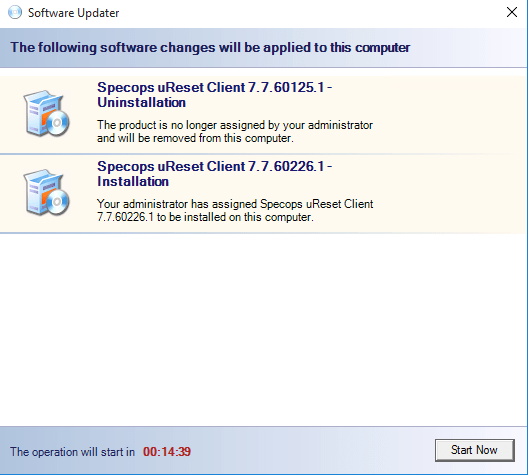Image resolution: width=528 pixels, height=475 pixels.
Task: Click the CD disc on the installation package icon
Action: click(58, 202)
